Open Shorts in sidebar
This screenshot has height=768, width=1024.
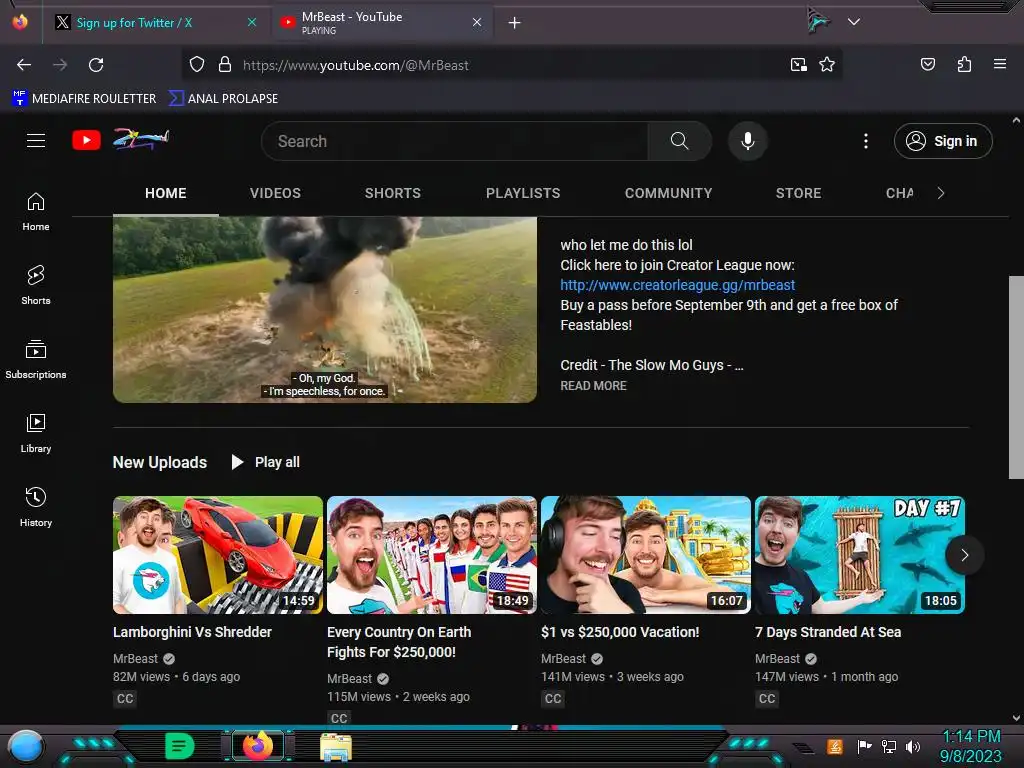point(36,285)
